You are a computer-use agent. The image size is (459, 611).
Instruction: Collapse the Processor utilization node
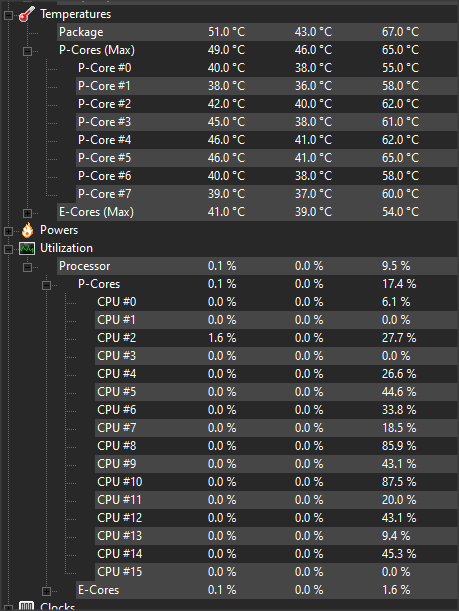click(27, 267)
